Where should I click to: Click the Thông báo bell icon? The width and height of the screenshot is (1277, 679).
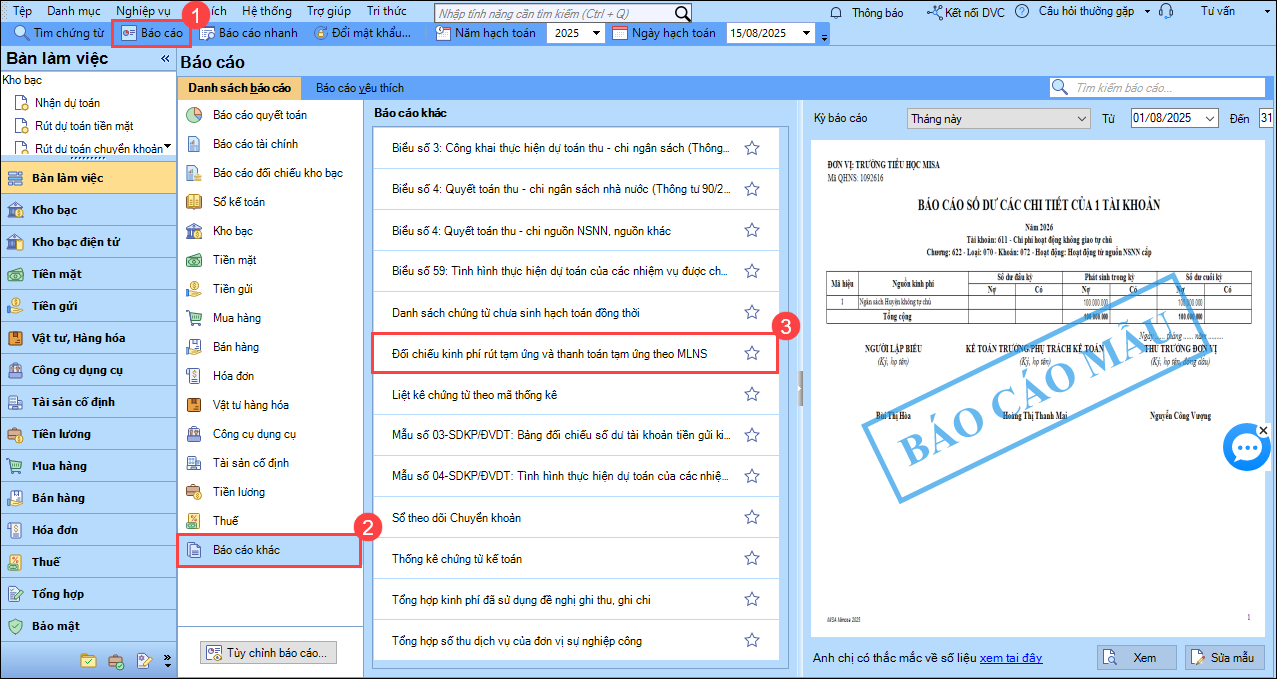(836, 12)
